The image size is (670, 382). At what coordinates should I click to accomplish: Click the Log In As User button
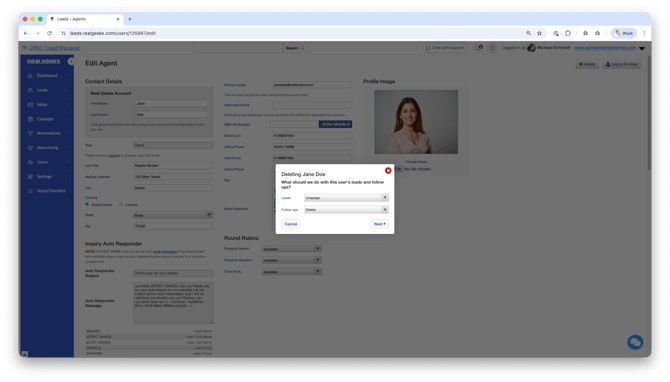point(622,65)
